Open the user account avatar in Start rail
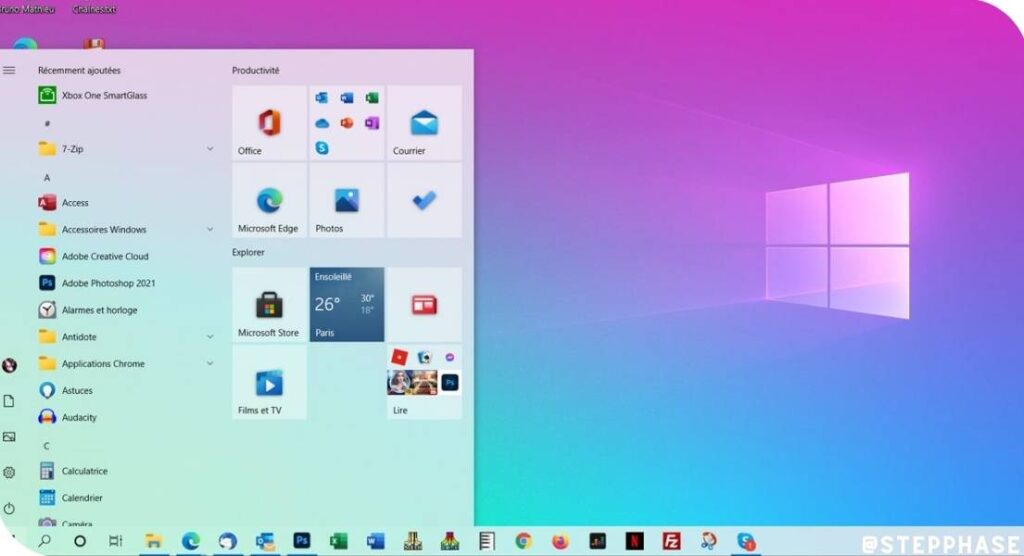This screenshot has height=556, width=1024. click(x=9, y=365)
